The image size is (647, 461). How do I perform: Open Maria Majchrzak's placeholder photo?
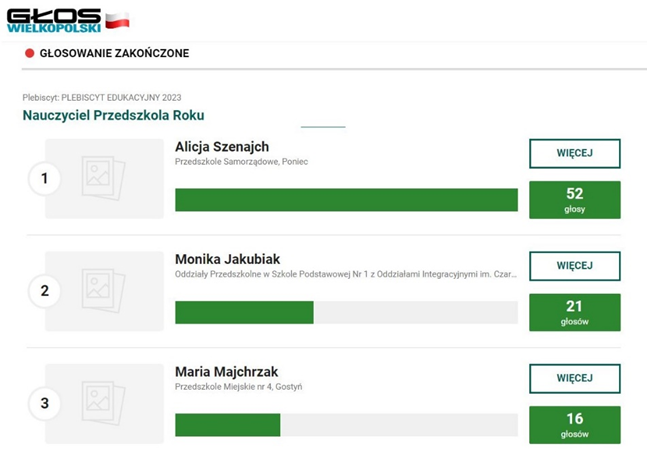pyautogui.click(x=104, y=404)
